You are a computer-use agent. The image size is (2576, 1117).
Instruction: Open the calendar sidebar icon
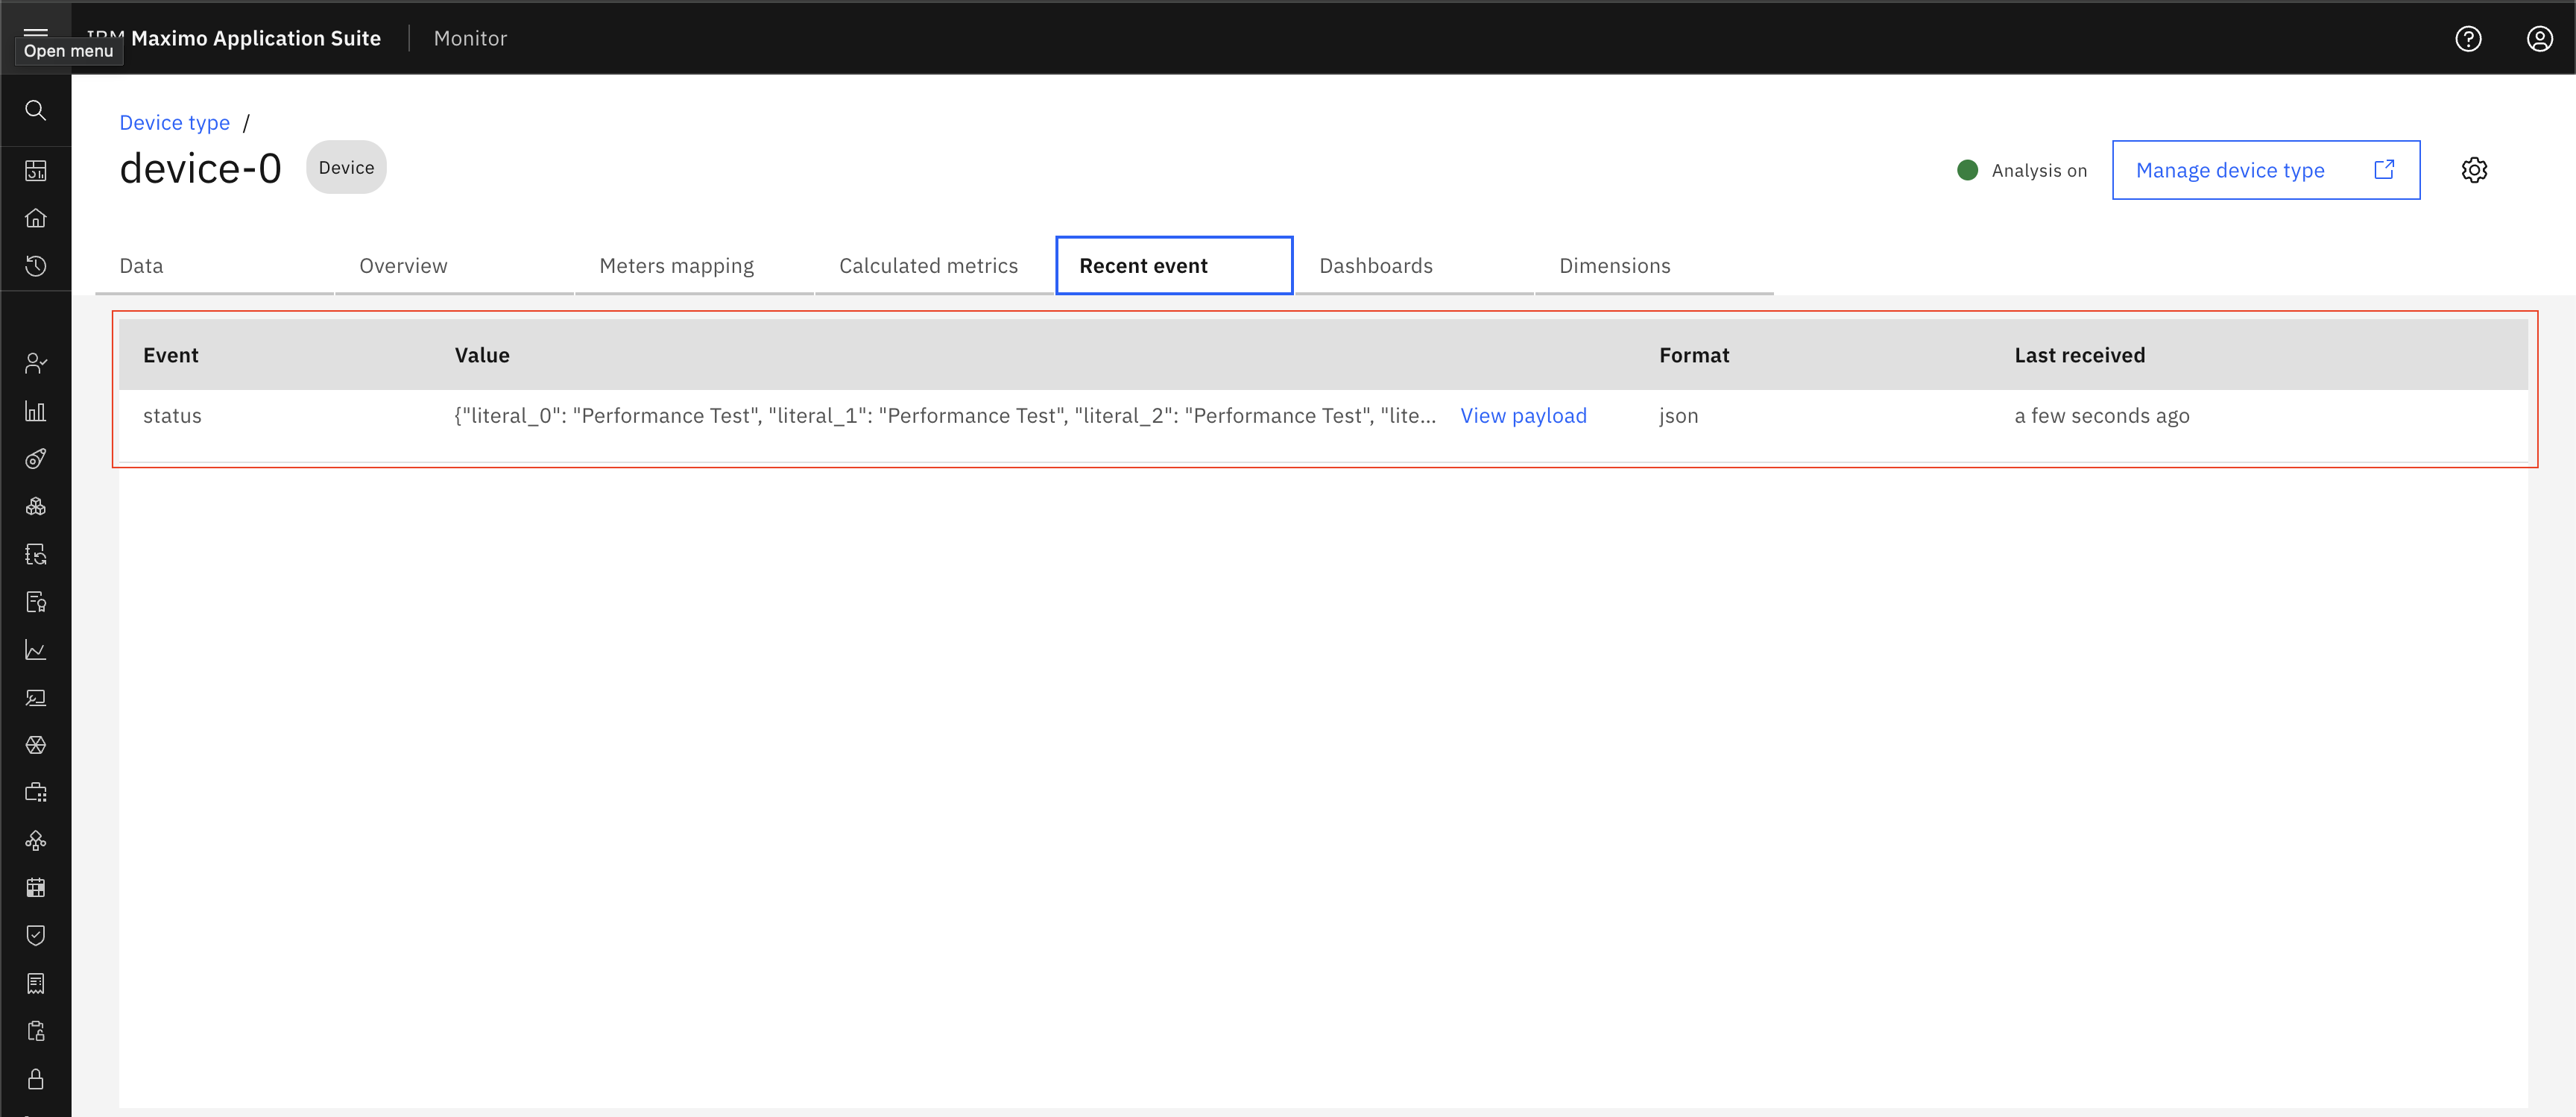[x=36, y=888]
